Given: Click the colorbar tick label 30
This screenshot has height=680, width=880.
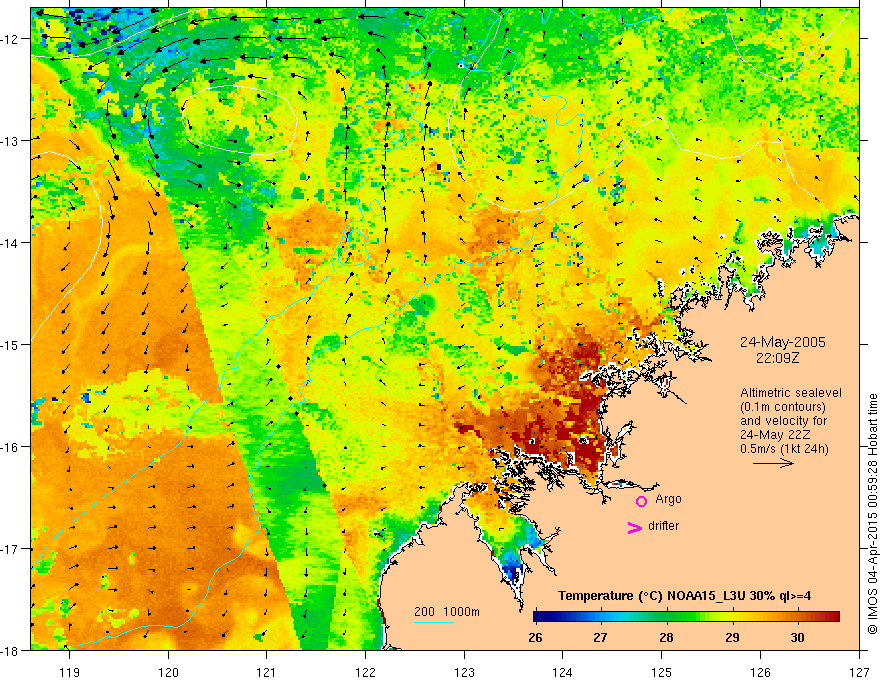Looking at the screenshot, I should [x=797, y=637].
